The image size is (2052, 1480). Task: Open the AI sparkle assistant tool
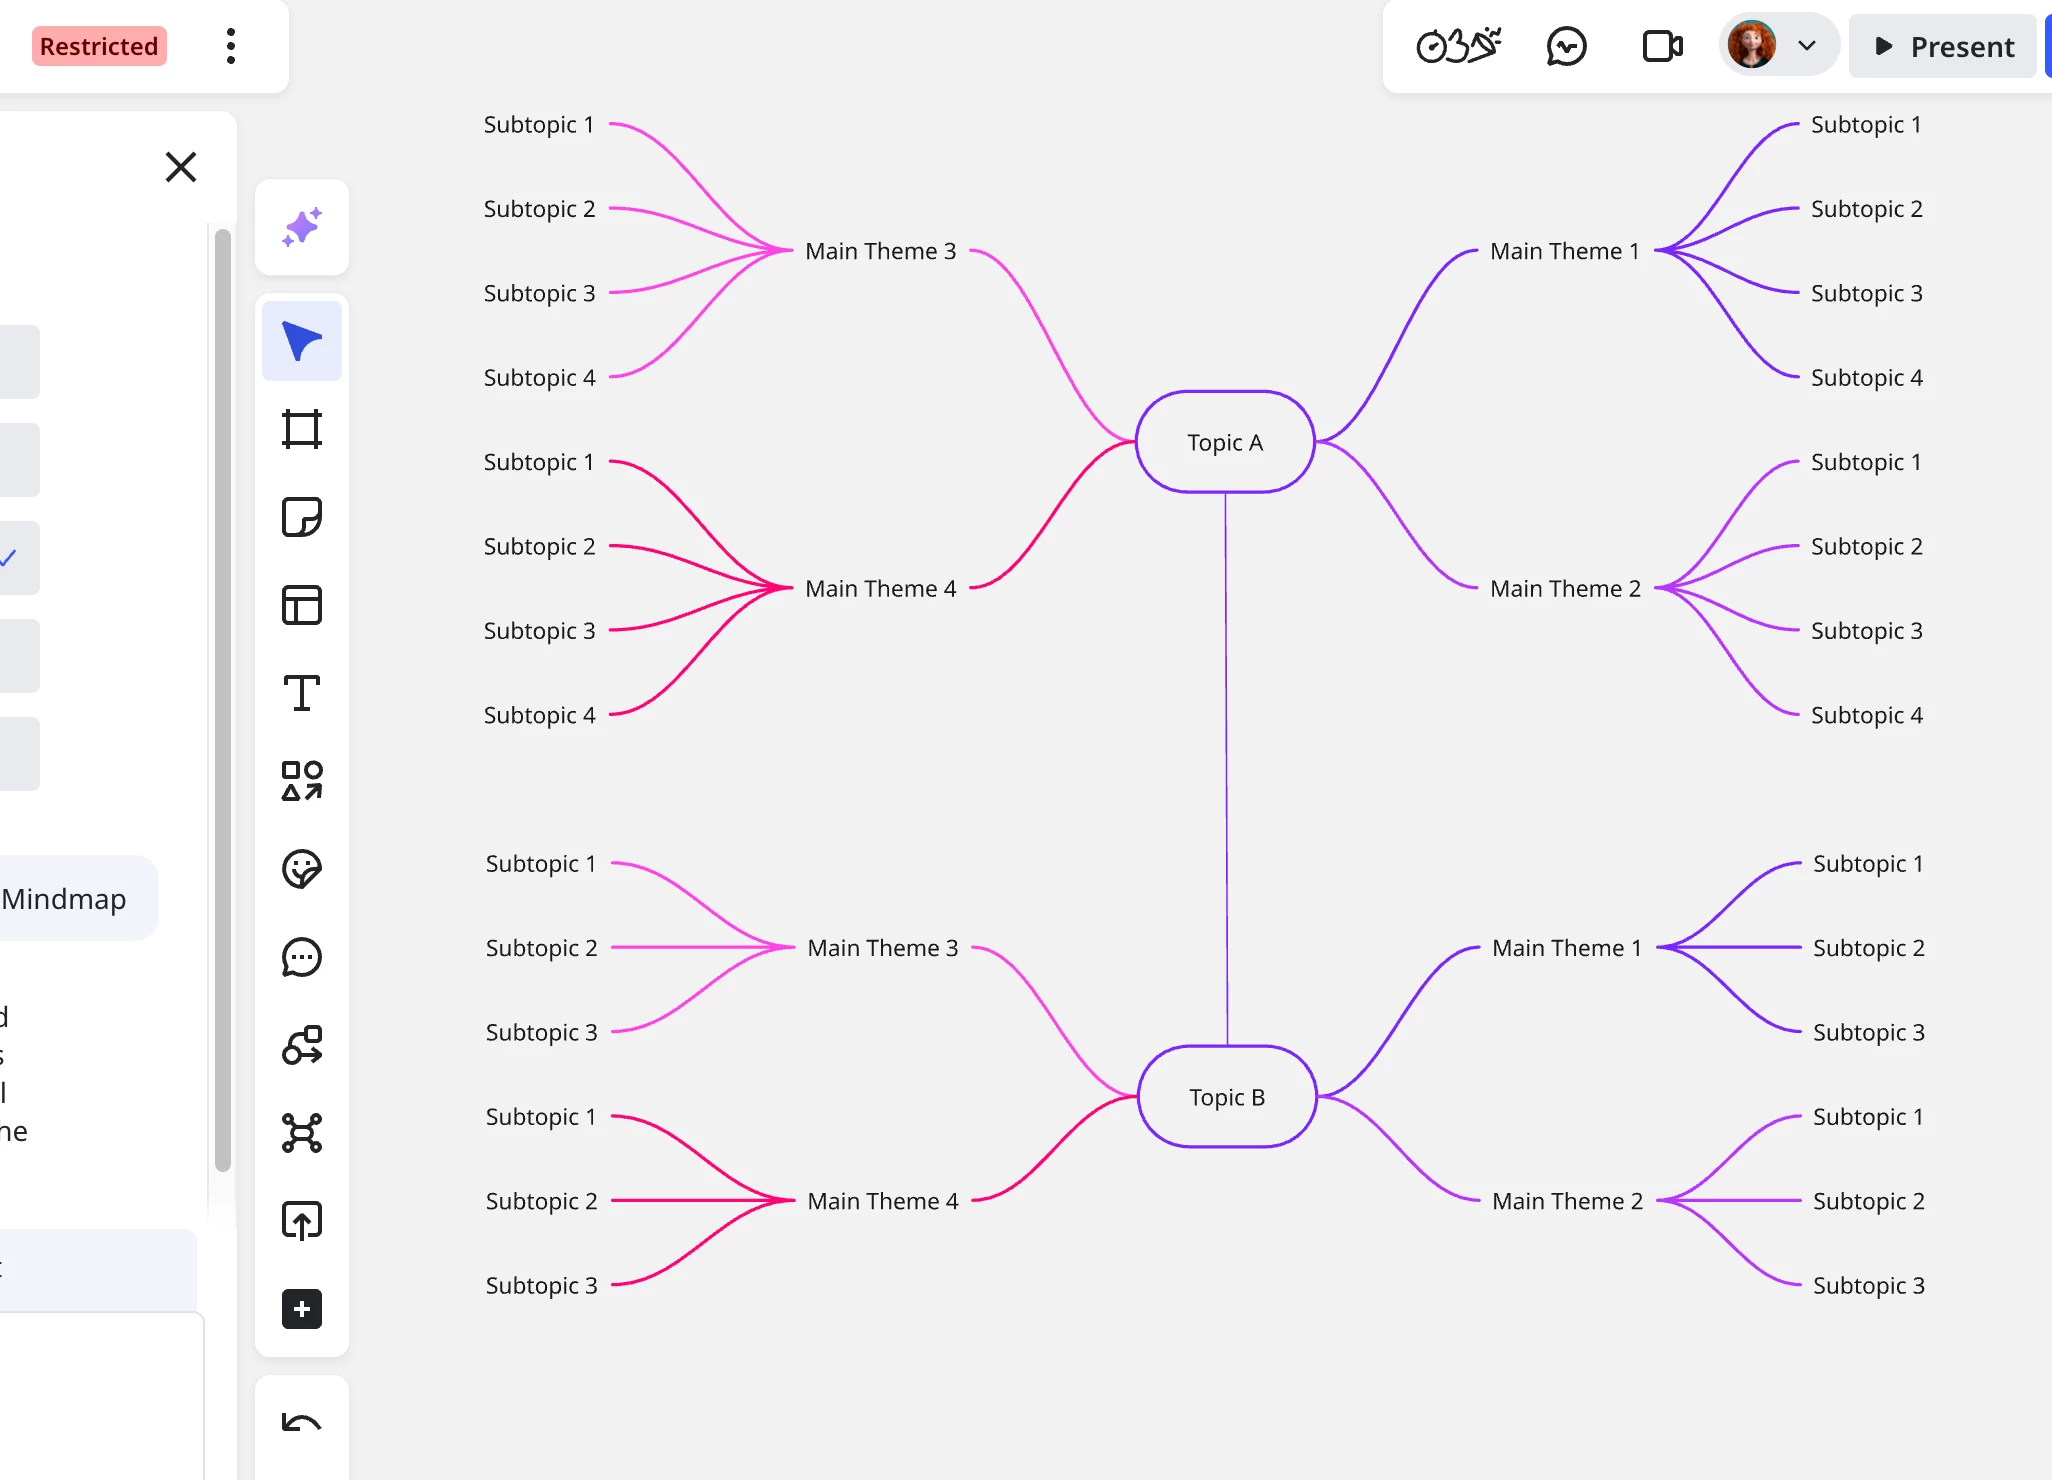pyautogui.click(x=302, y=227)
